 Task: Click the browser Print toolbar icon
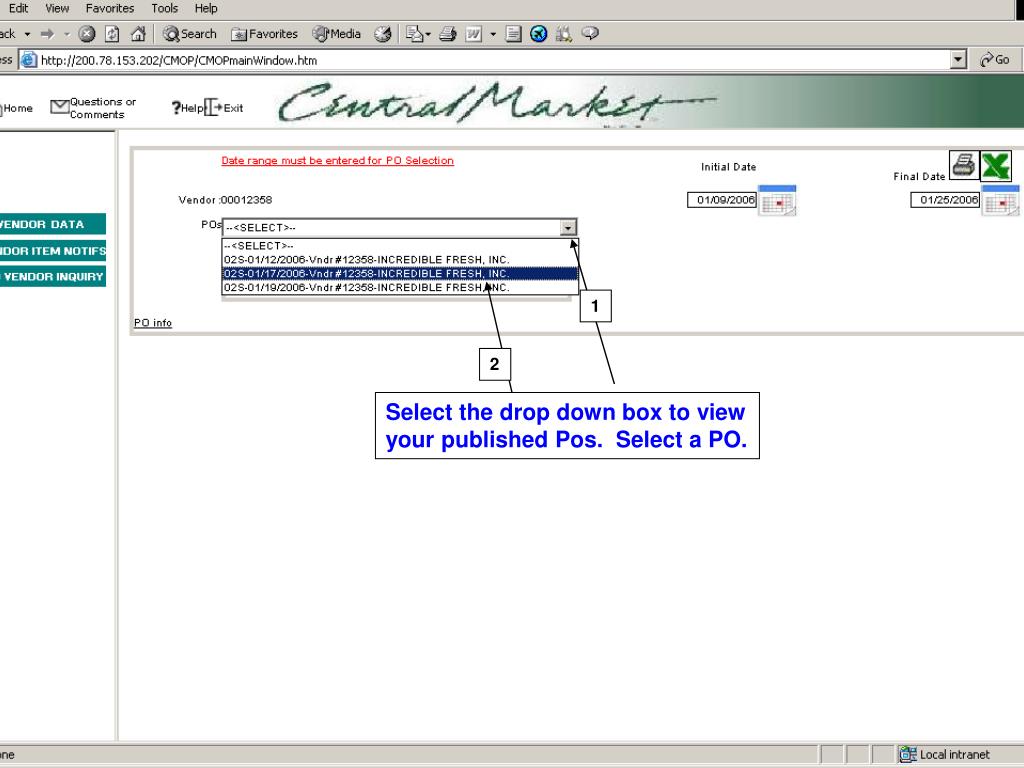(447, 34)
